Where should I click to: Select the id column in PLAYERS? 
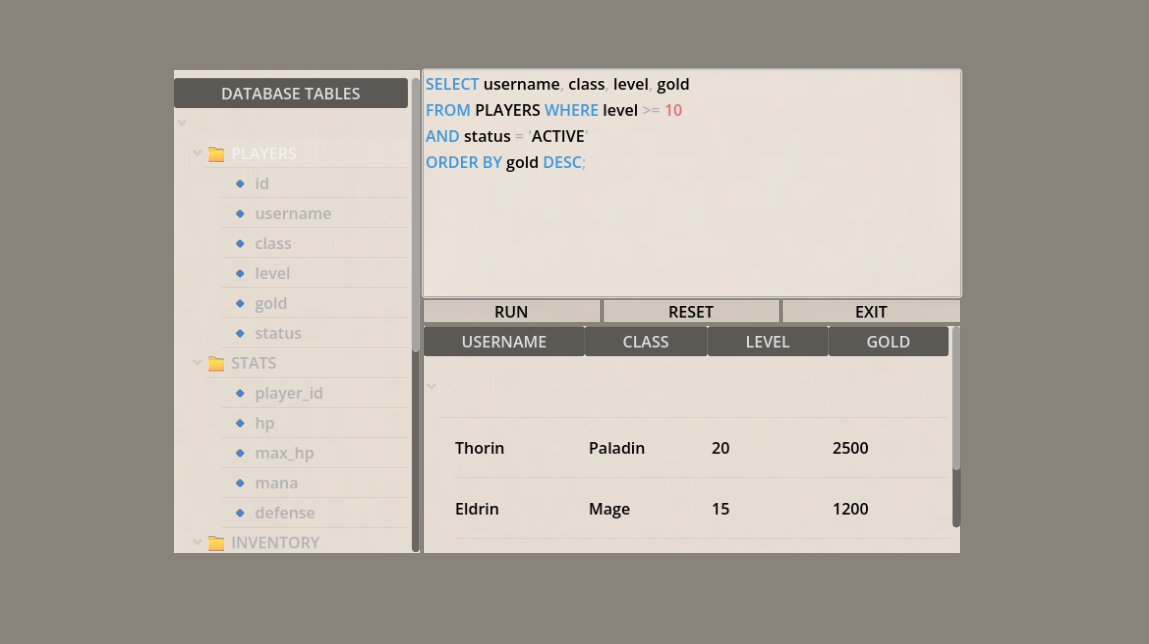262,184
